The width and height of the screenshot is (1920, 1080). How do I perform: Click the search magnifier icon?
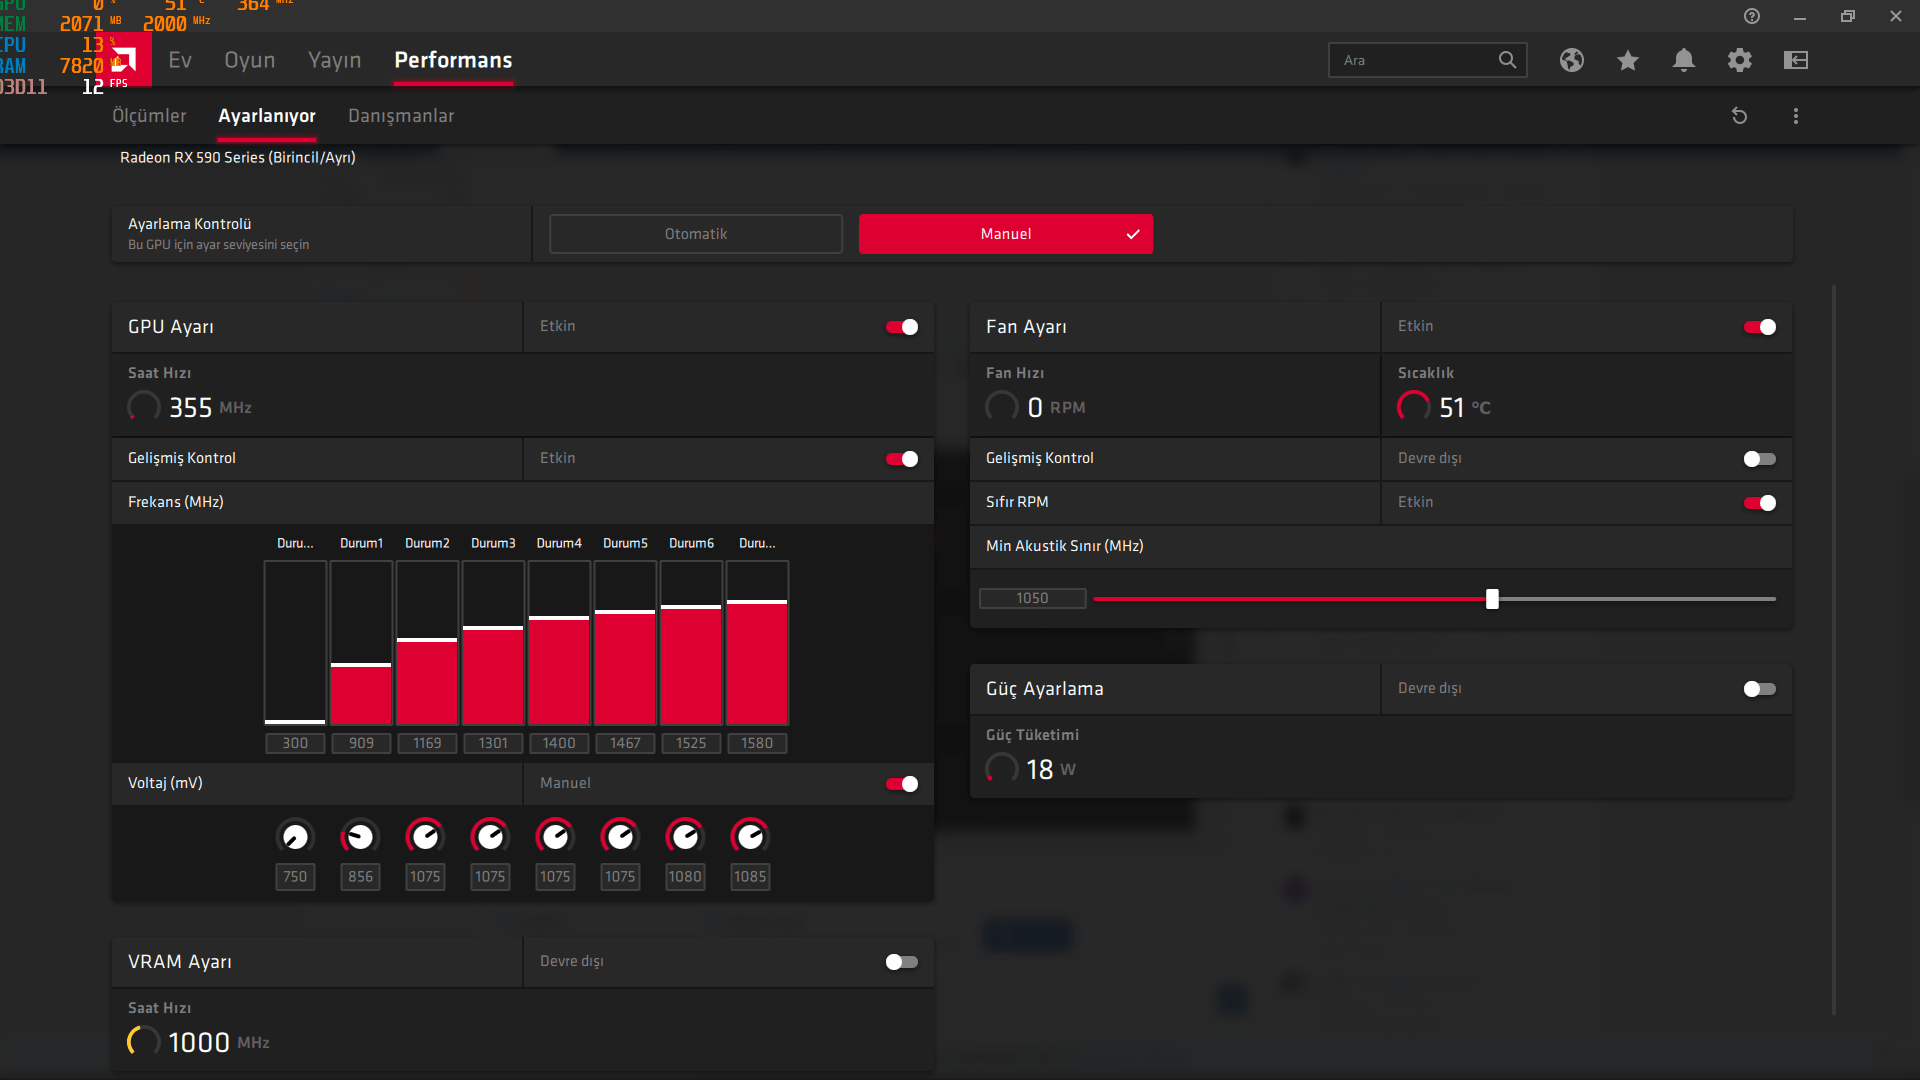click(x=1507, y=60)
